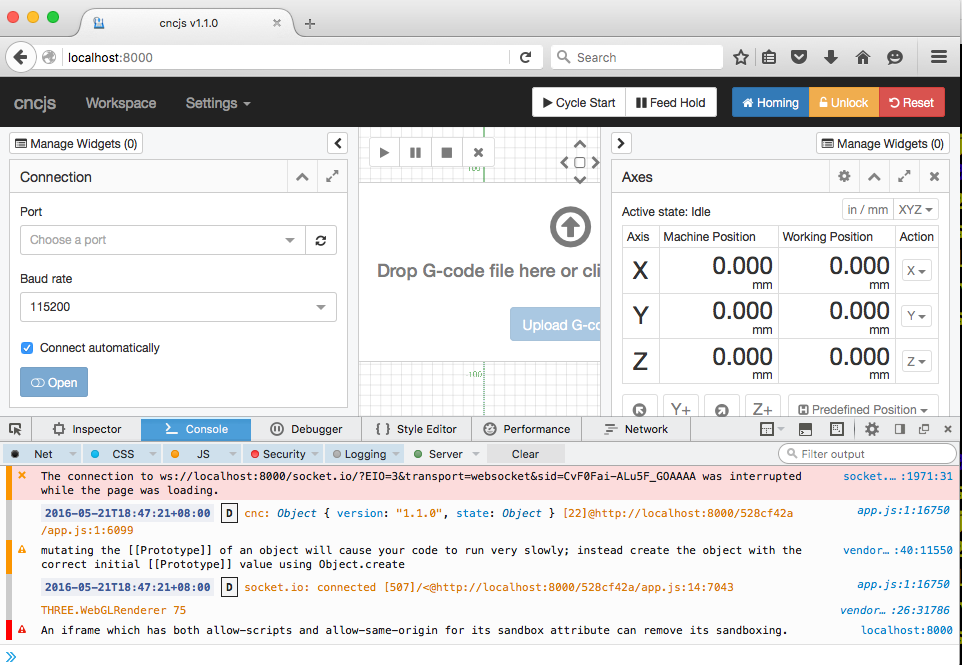Start G-code playback in the visualizer
This screenshot has height=665, width=962.
(384, 153)
